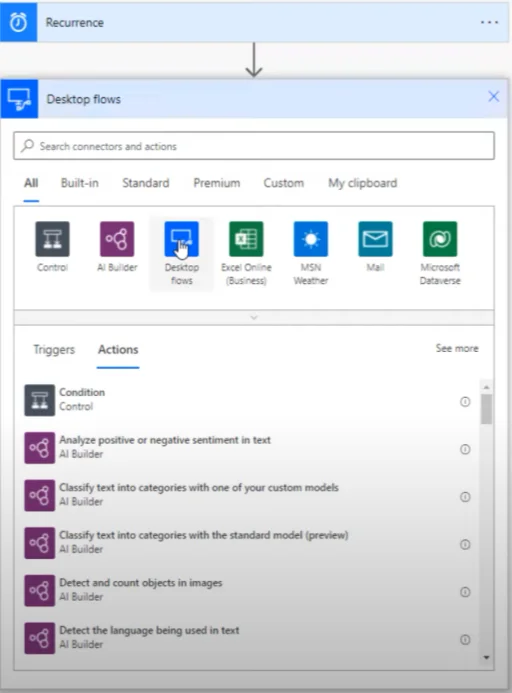Click the Recurrence trigger title
The height and width of the screenshot is (693, 512).
pos(75,23)
